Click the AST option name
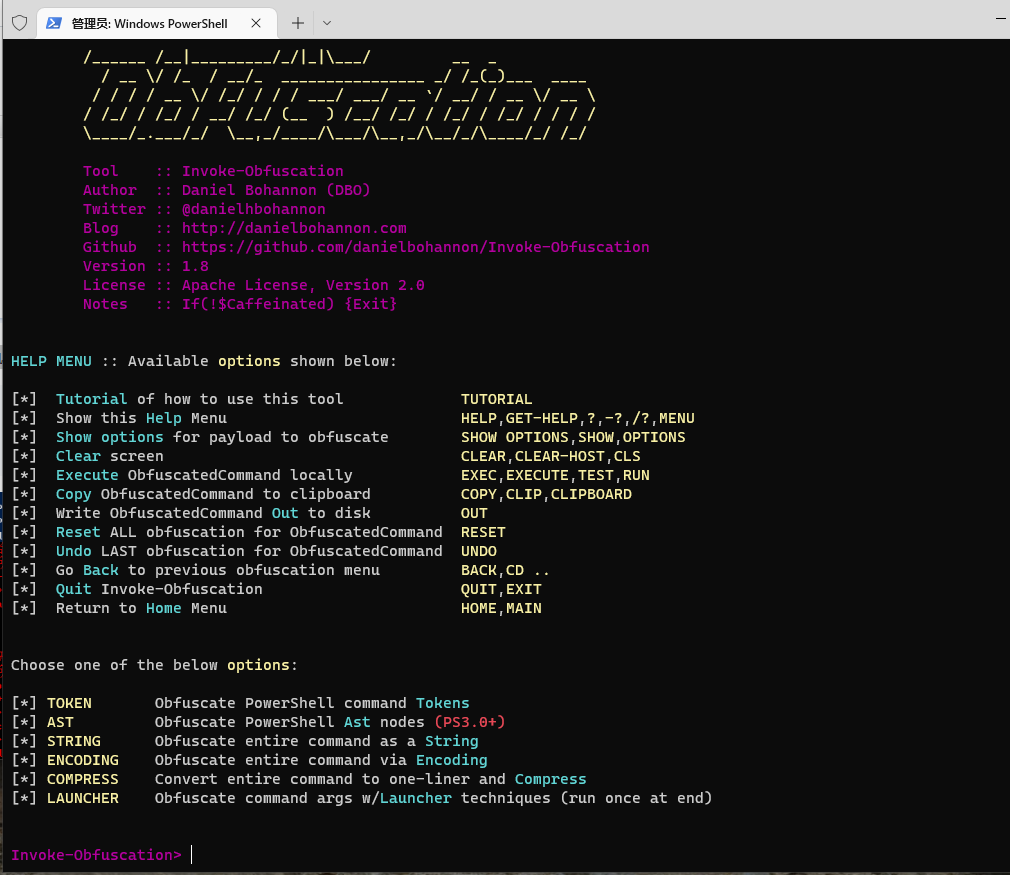Screen dimensions: 1010x875 (x=60, y=722)
